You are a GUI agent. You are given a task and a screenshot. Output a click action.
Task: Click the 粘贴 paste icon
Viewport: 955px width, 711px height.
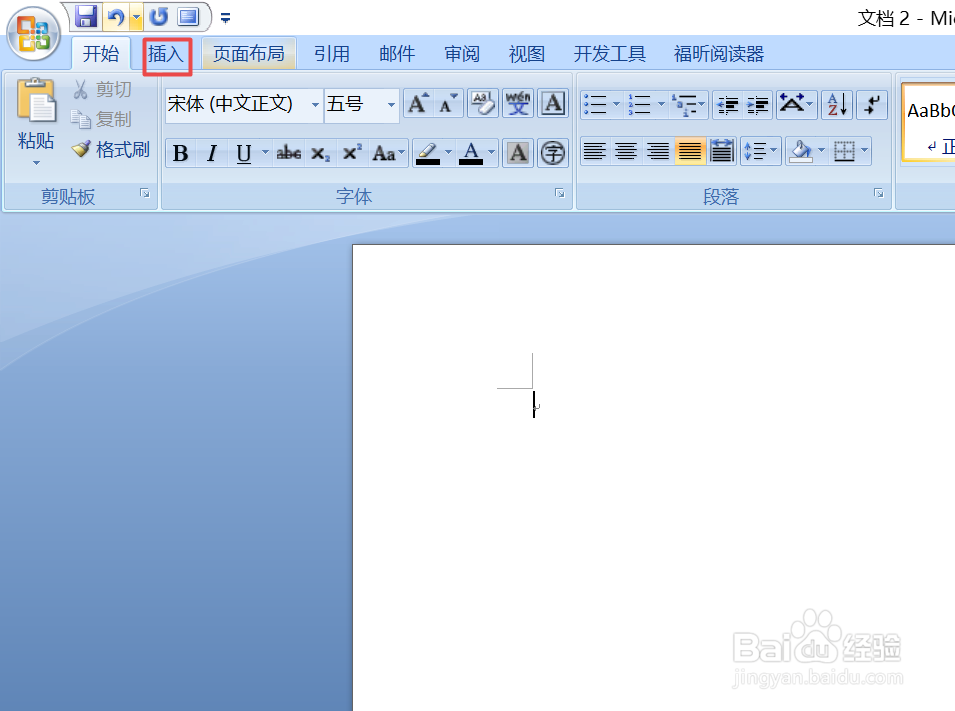tap(36, 101)
